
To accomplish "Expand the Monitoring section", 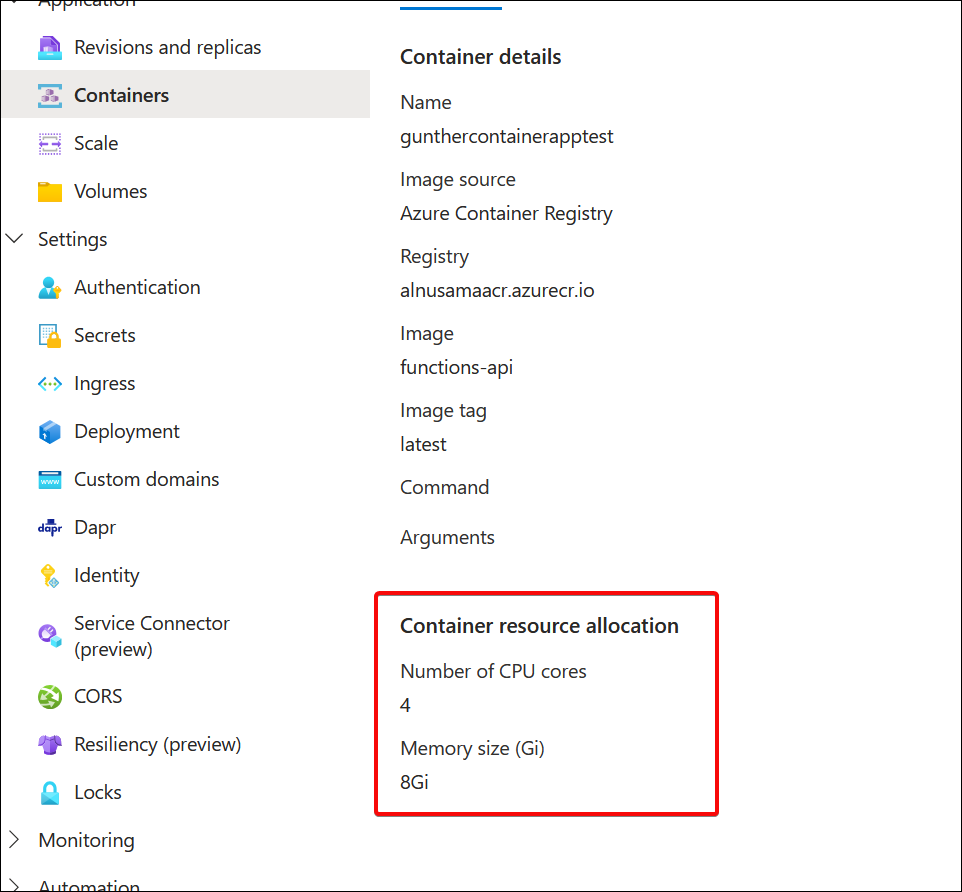I will pyautogui.click(x=14, y=840).
